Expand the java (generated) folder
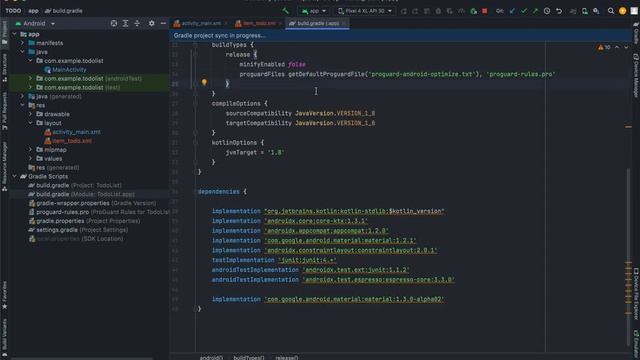 tap(23, 96)
